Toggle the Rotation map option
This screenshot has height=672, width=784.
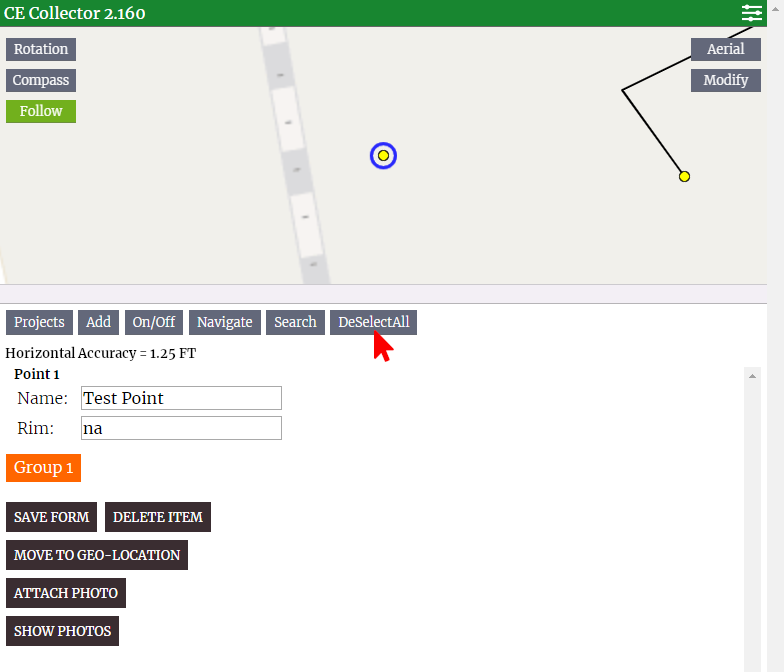click(x=41, y=49)
